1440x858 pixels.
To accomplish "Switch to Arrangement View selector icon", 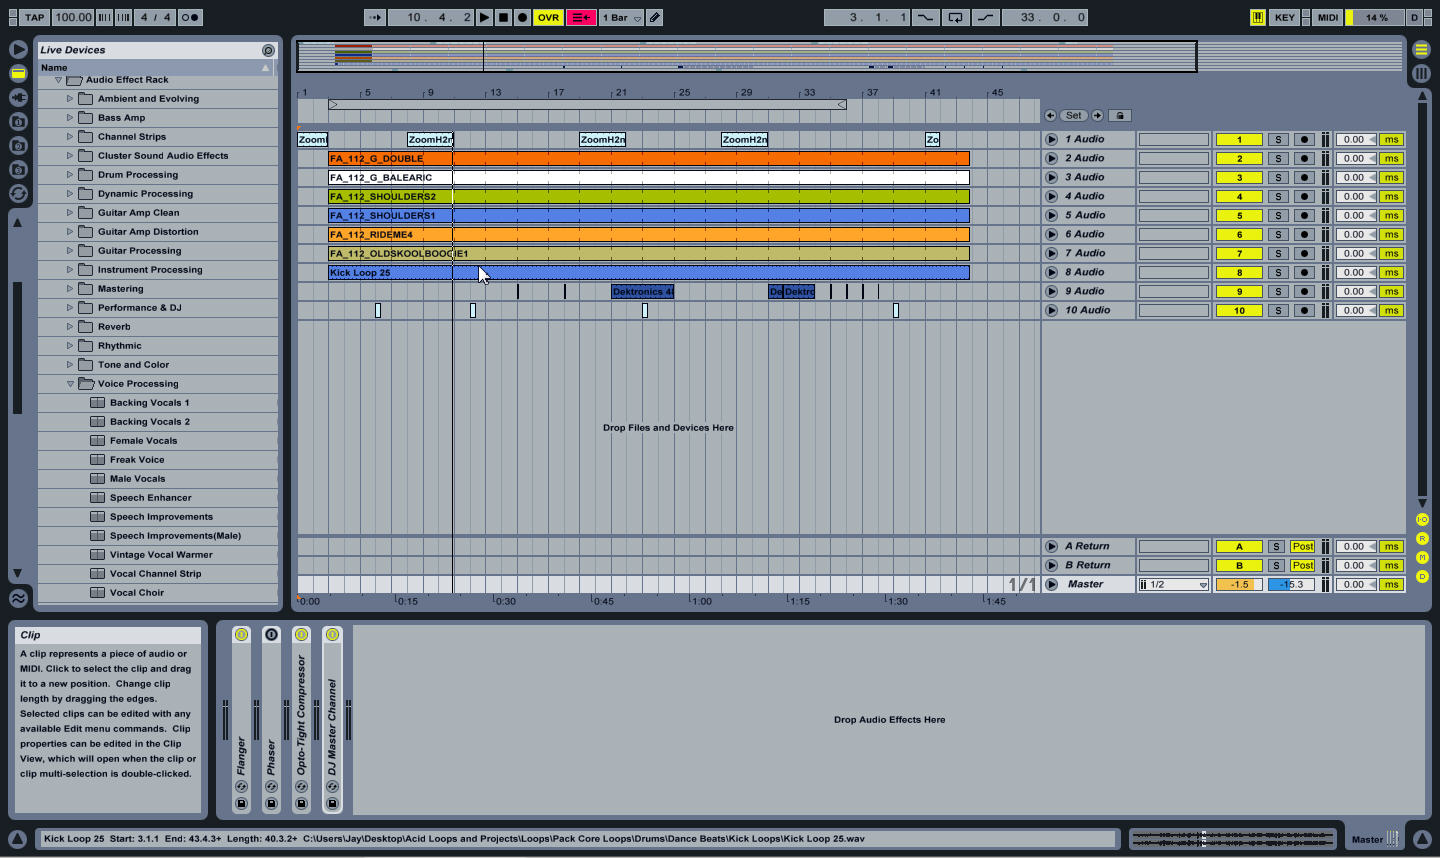I will point(1421,49).
